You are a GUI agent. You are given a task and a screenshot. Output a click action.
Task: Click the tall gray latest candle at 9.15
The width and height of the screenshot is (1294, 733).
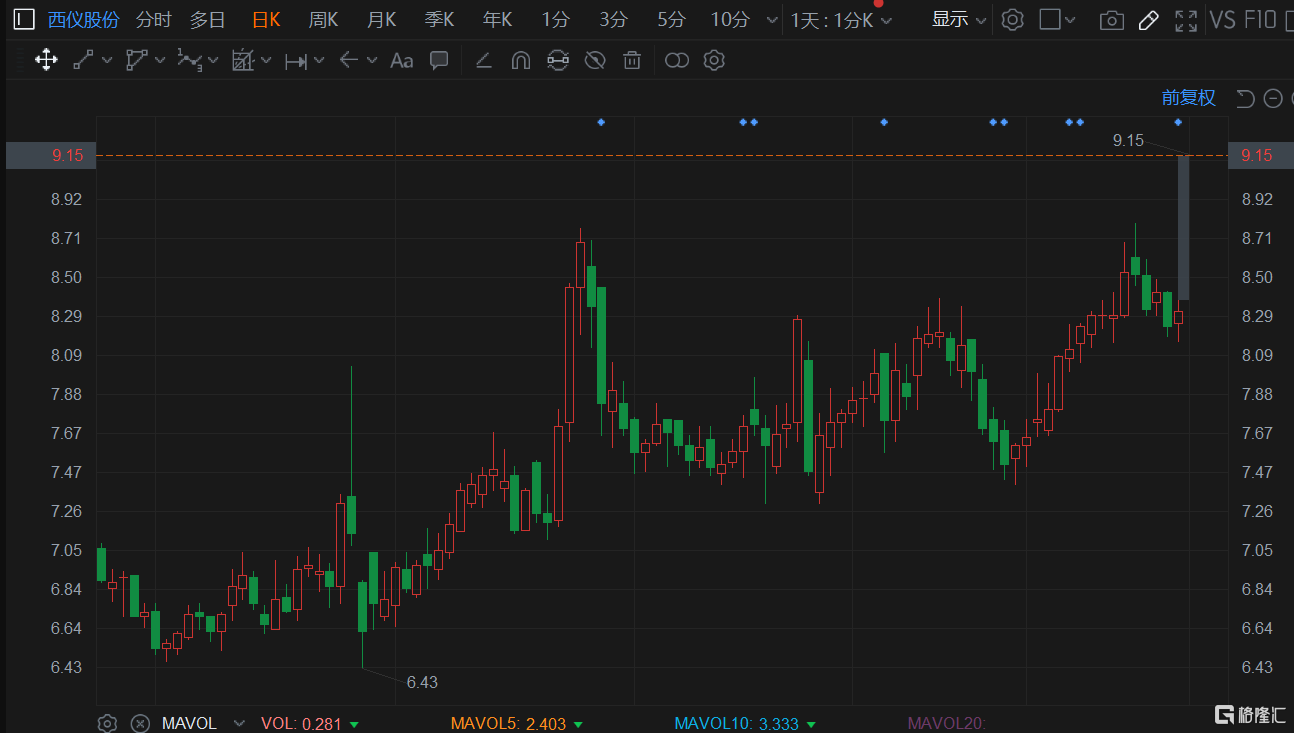click(1183, 228)
